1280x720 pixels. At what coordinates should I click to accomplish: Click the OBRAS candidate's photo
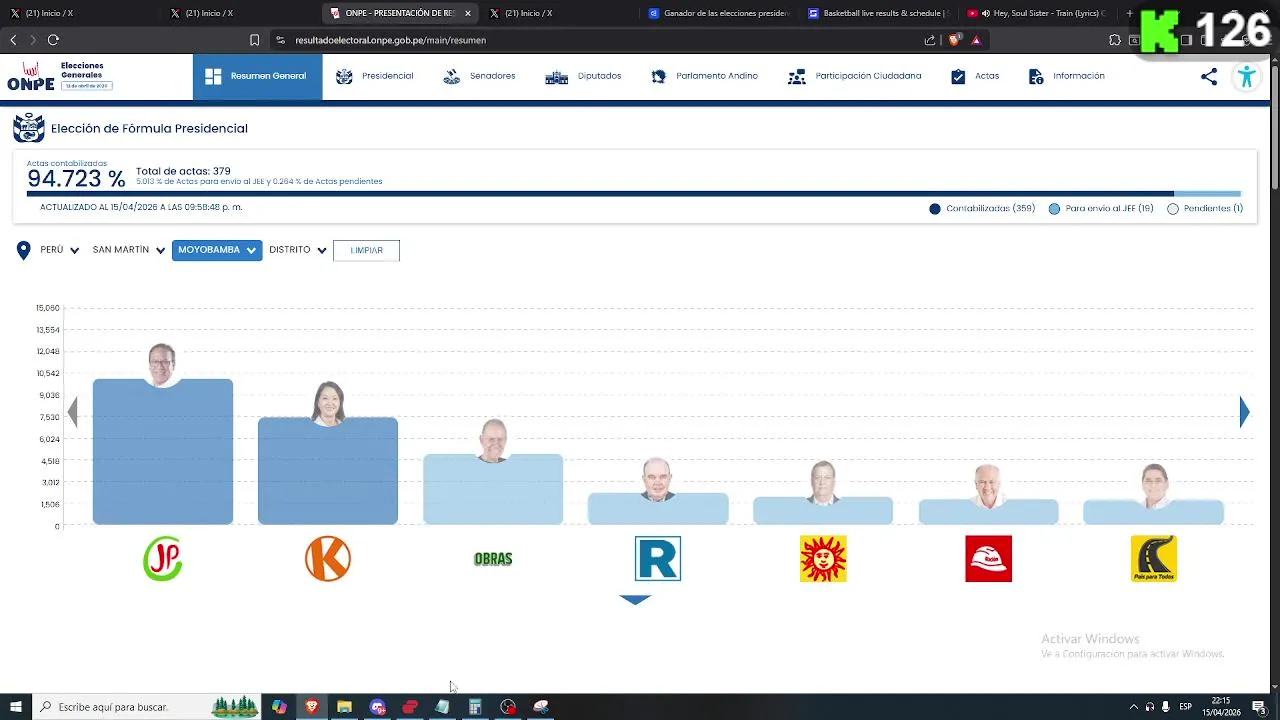[493, 440]
